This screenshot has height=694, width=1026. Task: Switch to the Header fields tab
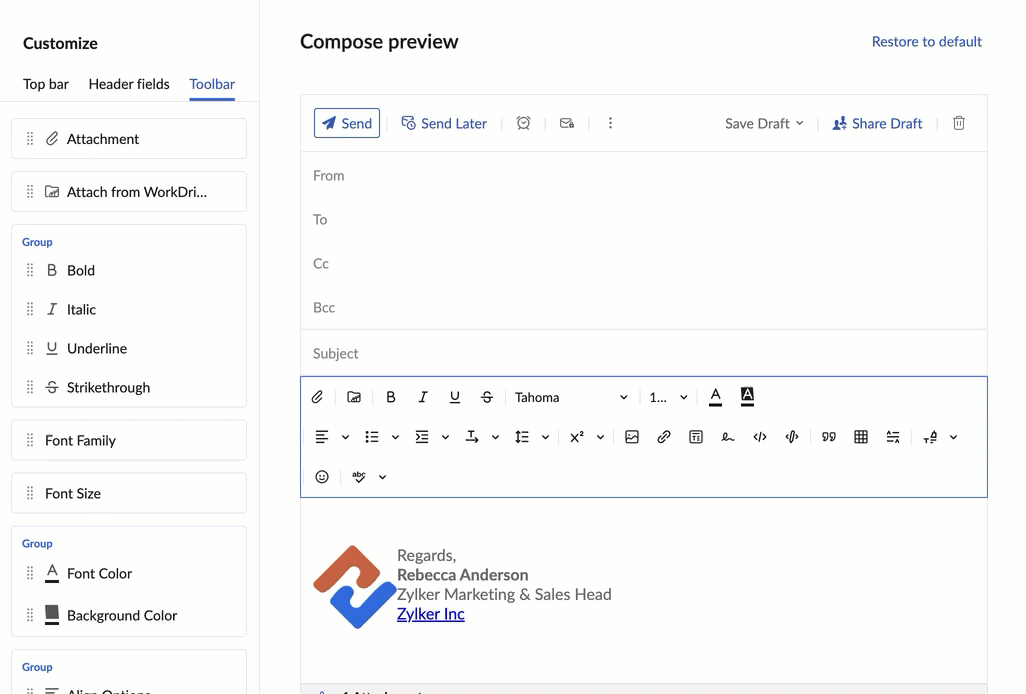tap(129, 84)
